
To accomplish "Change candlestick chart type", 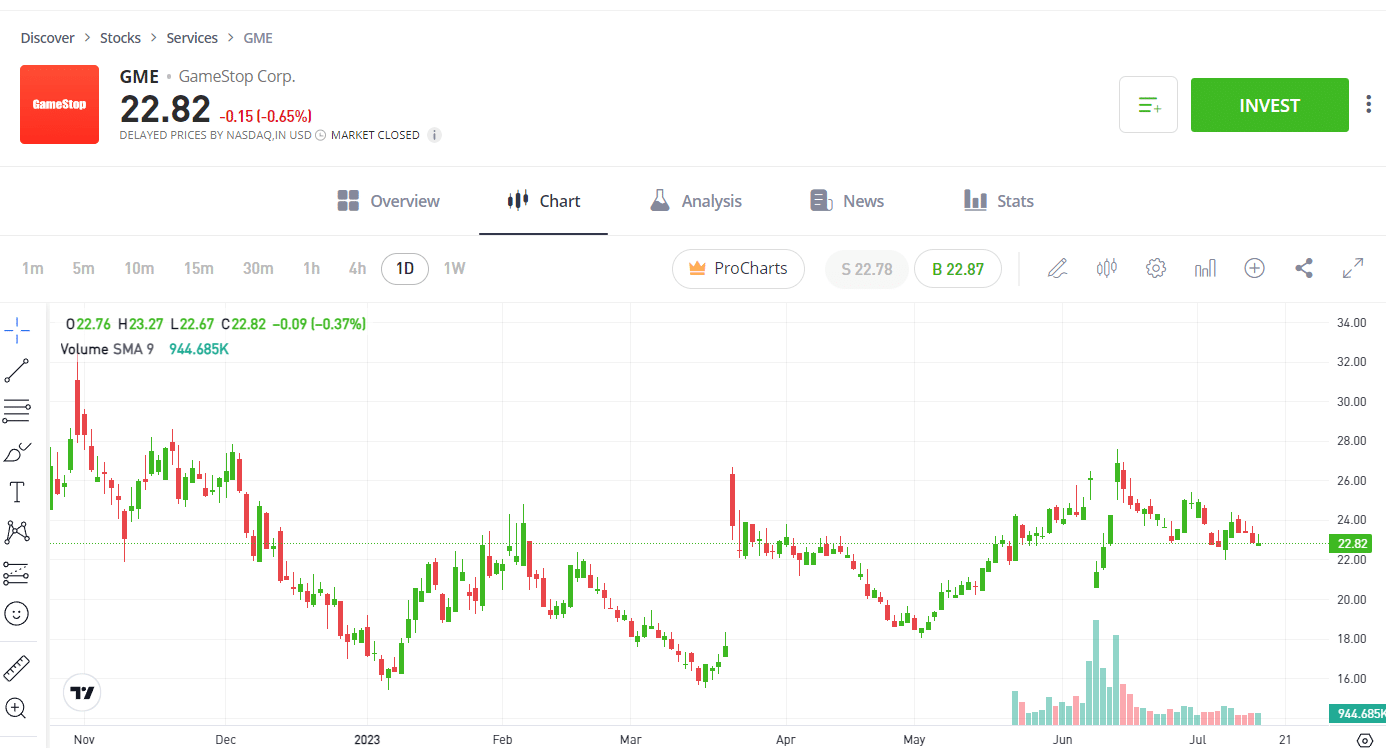I will point(1106,268).
